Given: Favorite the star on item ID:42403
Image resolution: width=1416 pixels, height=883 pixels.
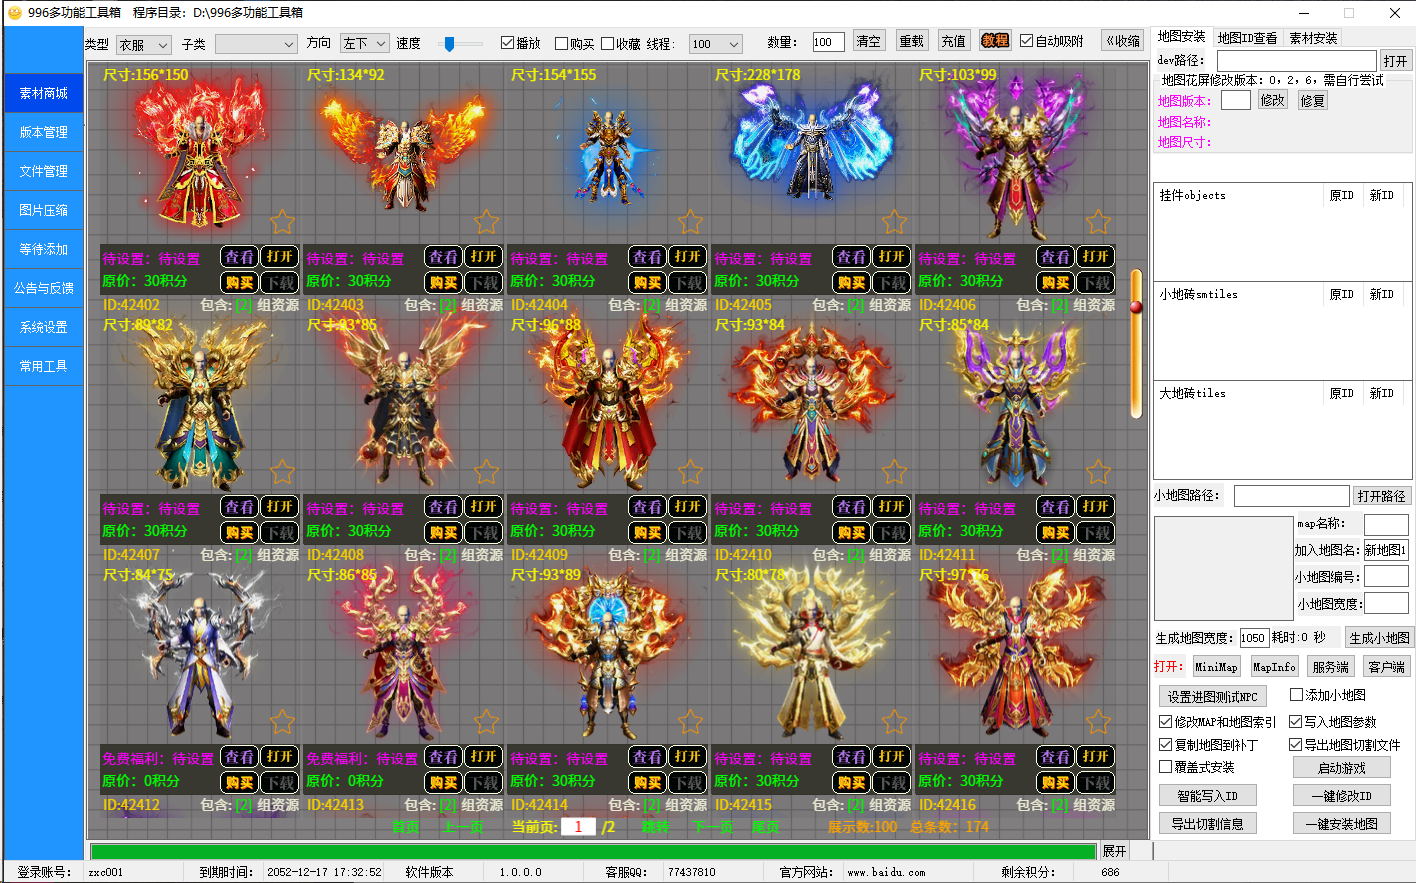Looking at the screenshot, I should (487, 222).
